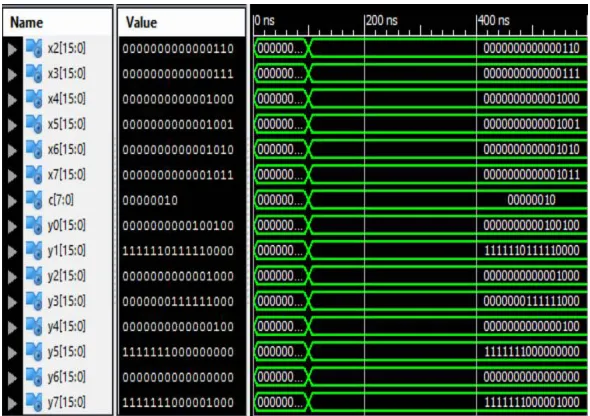Screen dimensions: 590x416
Task: Click the Value column header
Action: point(182,22)
